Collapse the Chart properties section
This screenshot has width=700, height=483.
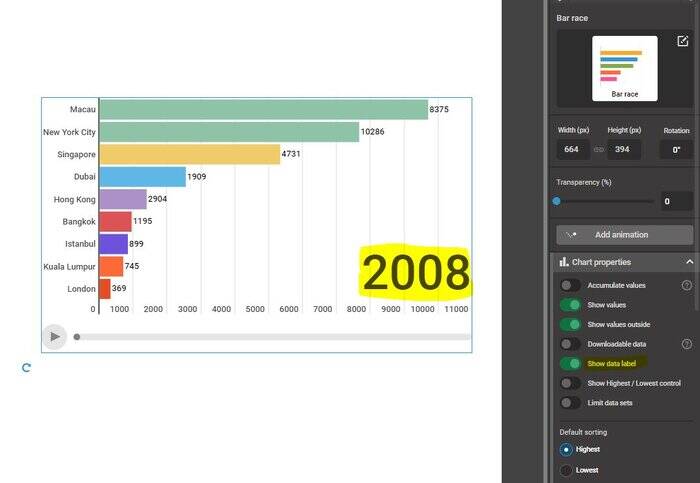coord(689,262)
